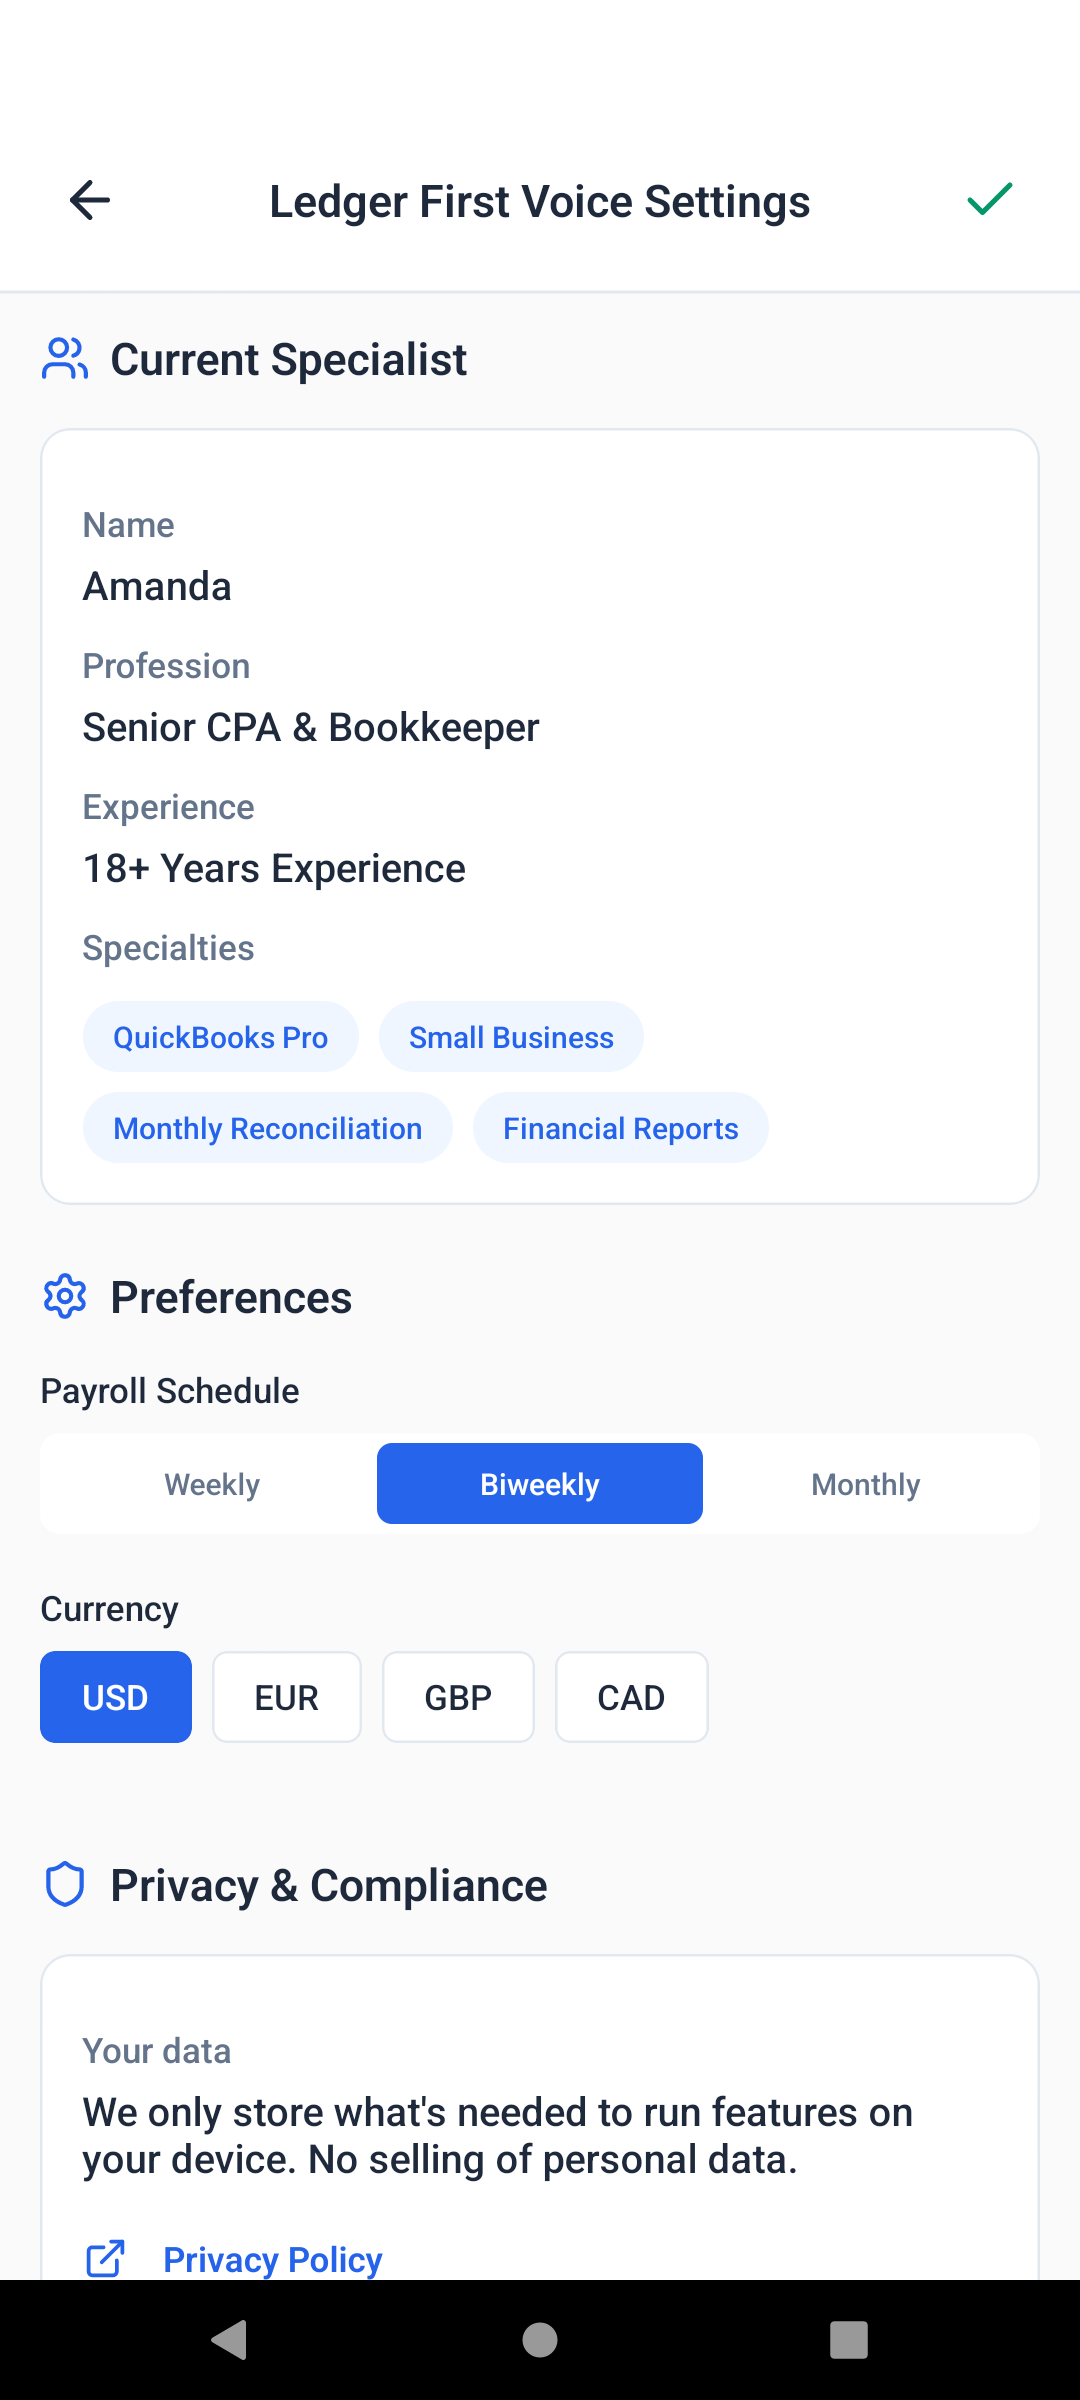This screenshot has width=1080, height=2400.
Task: Confirm settings with the green checkmark
Action: (989, 200)
